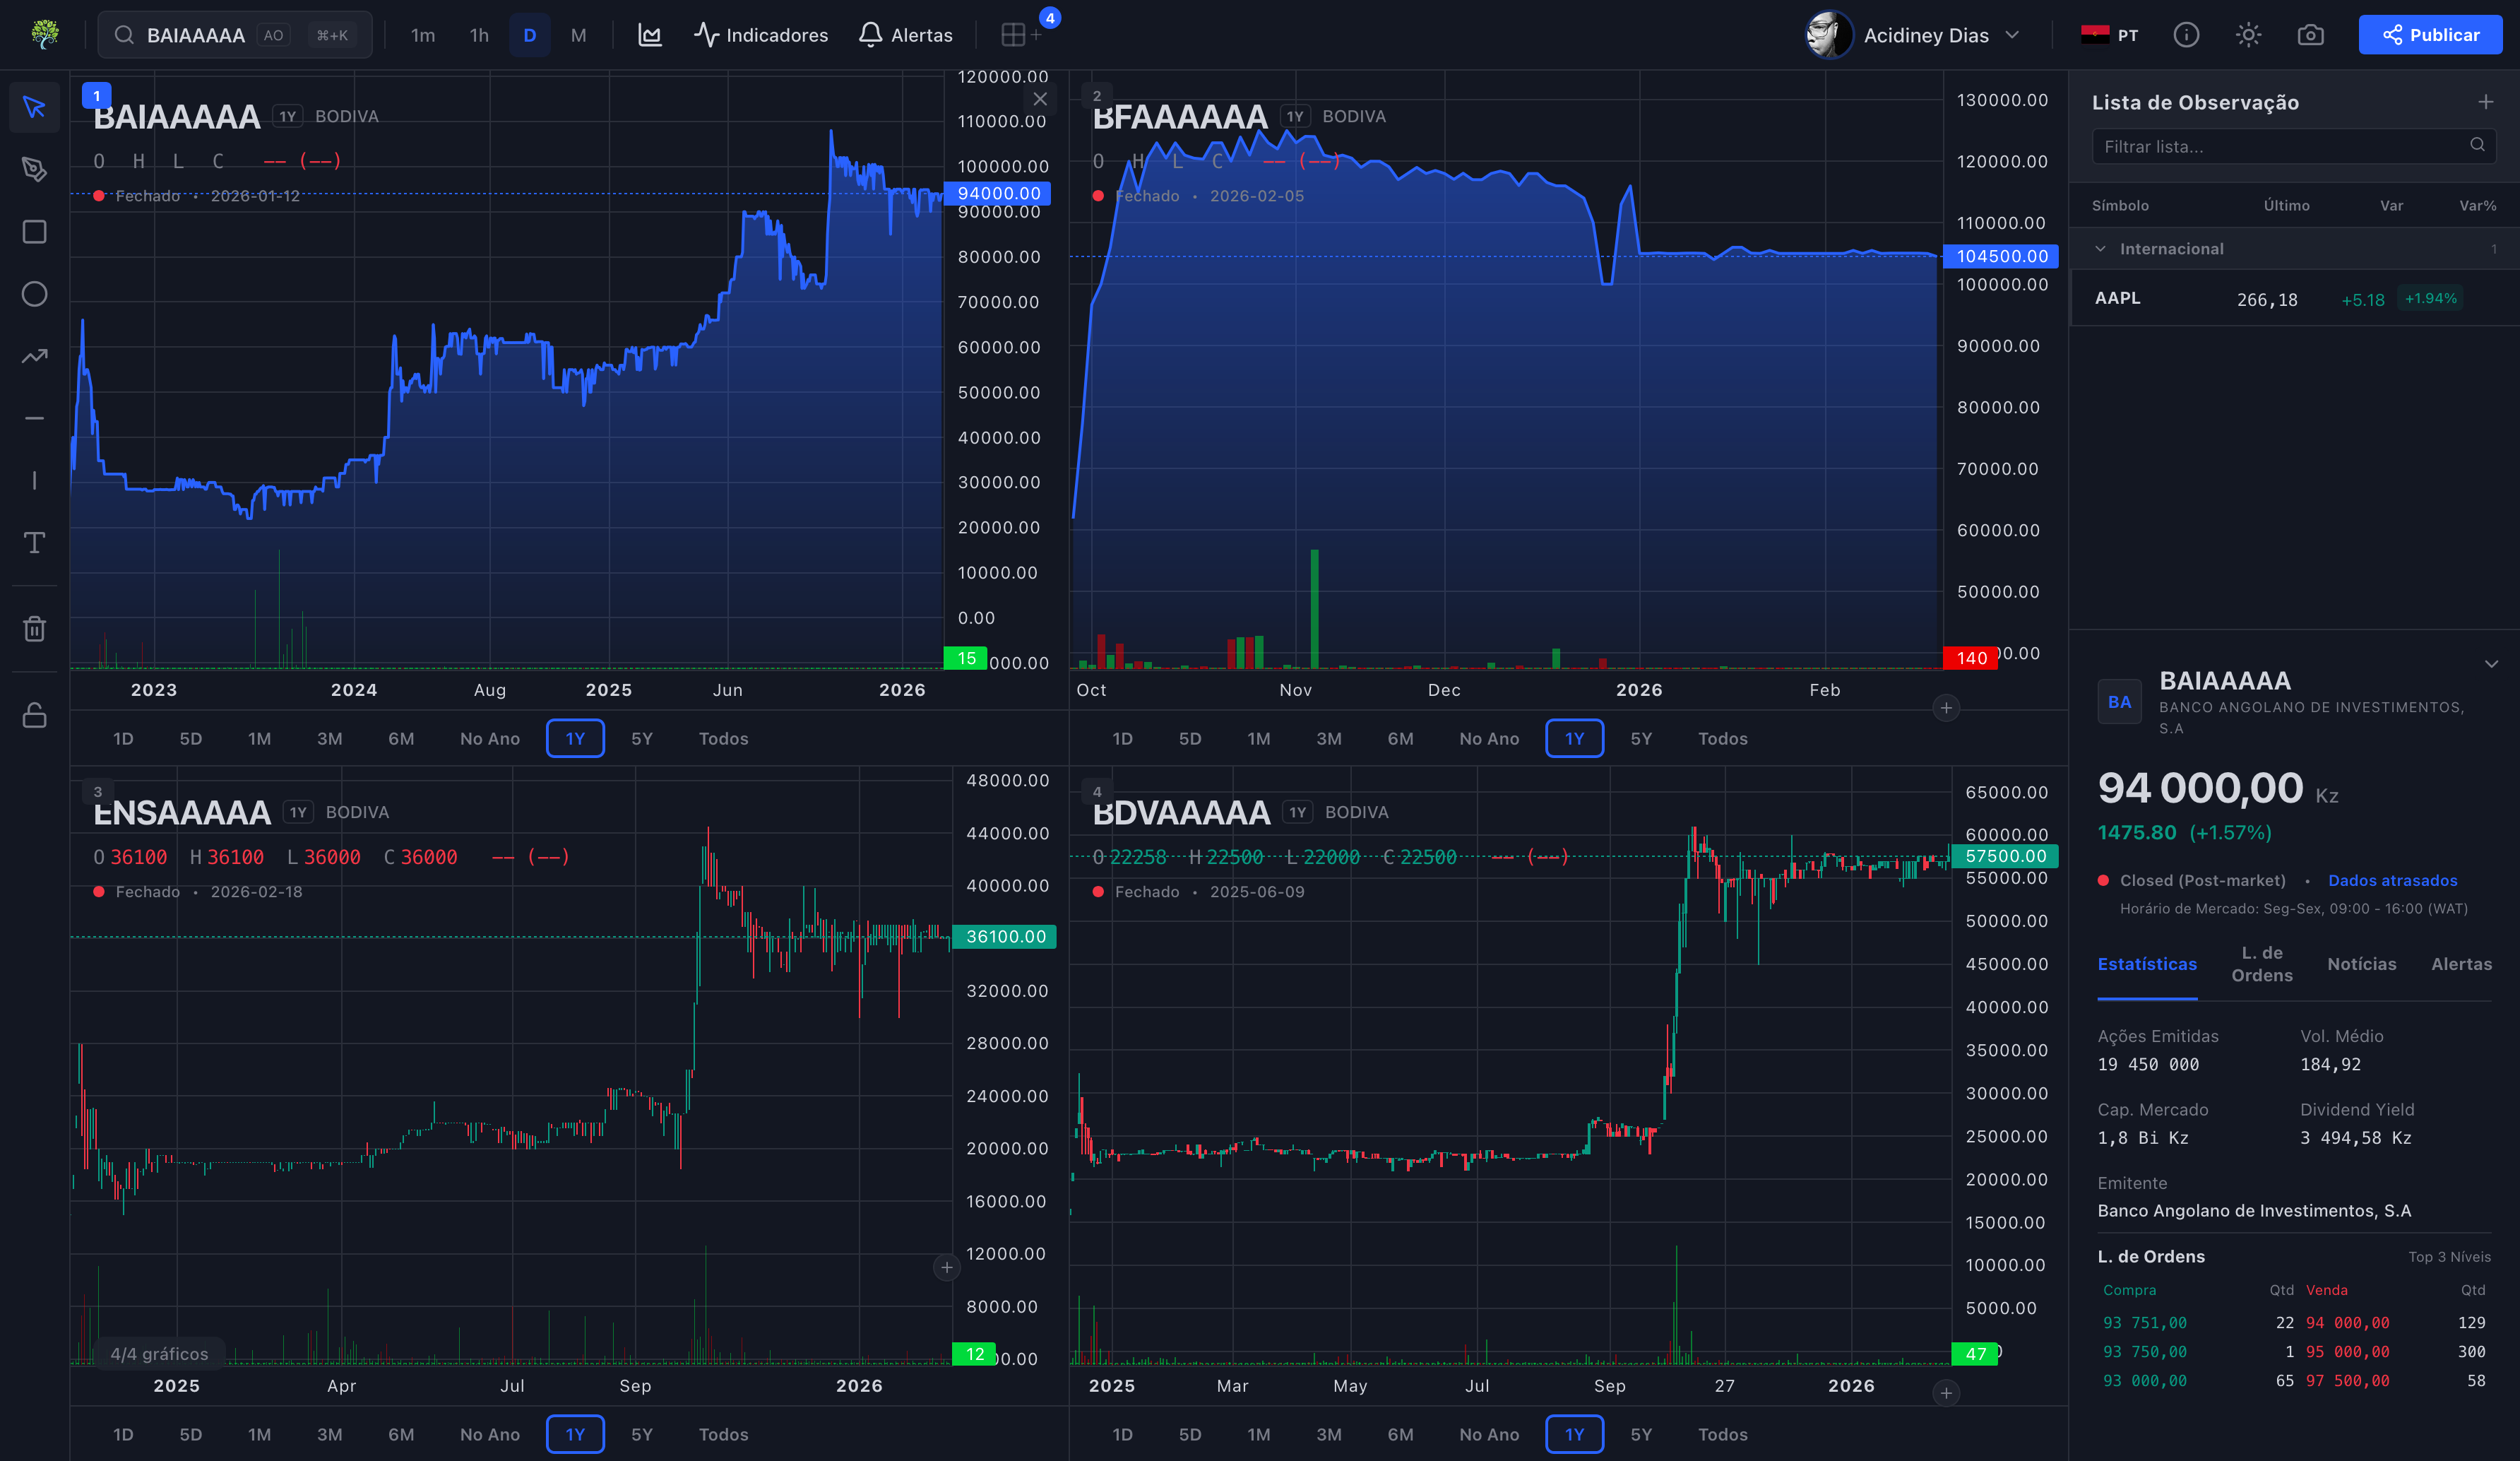This screenshot has height=1461, width=2520.
Task: Click plus button on BFAAAAAA time axis
Action: tap(1945, 708)
